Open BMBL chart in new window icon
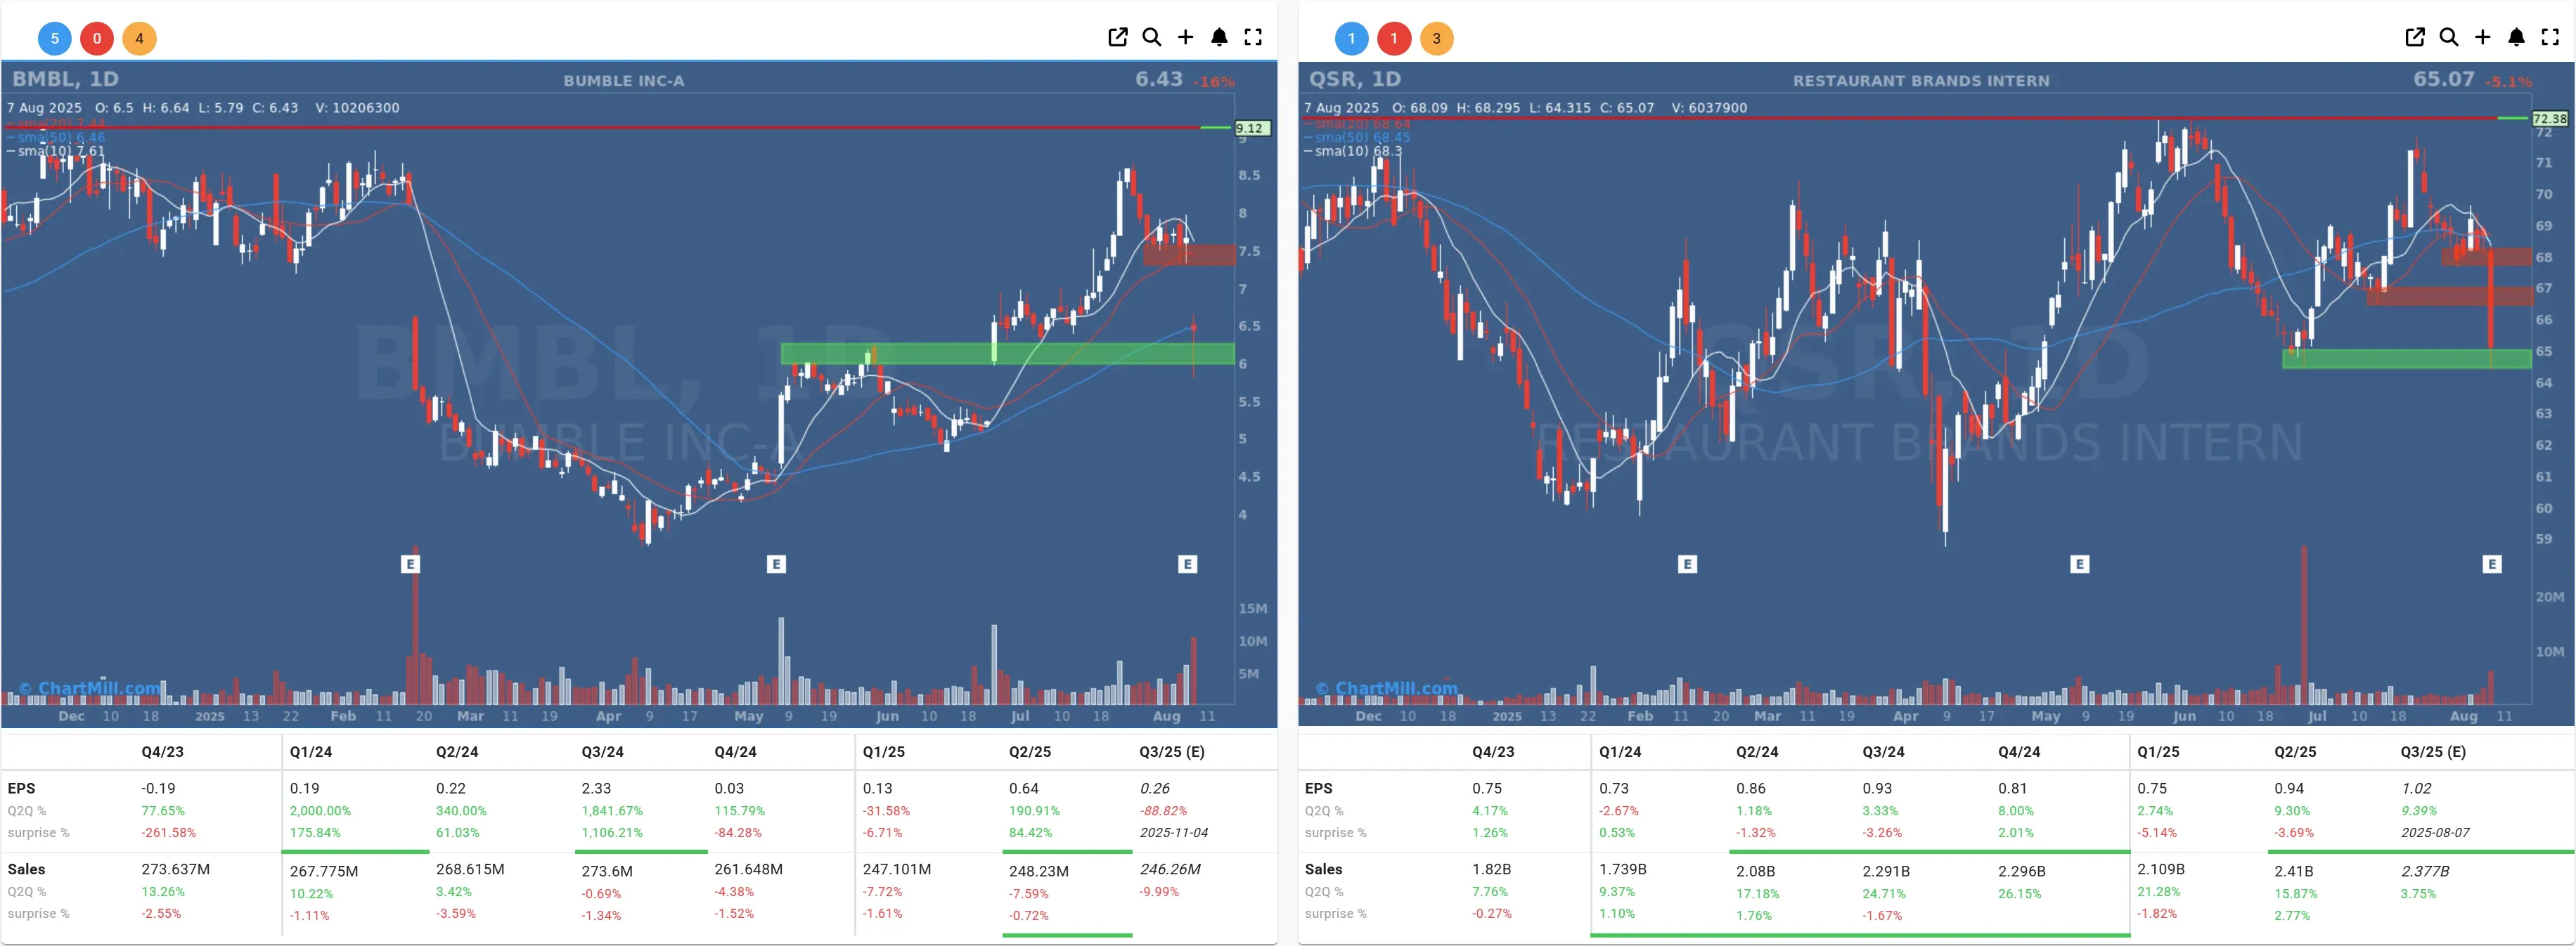The width and height of the screenshot is (2576, 946). point(1118,37)
